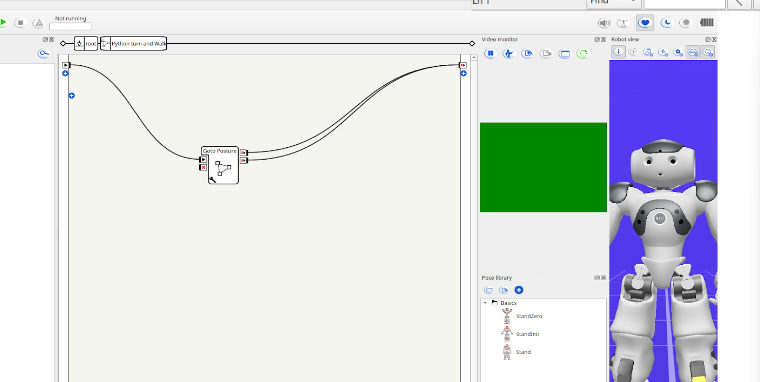Close the Pose library panel

click(x=603, y=278)
